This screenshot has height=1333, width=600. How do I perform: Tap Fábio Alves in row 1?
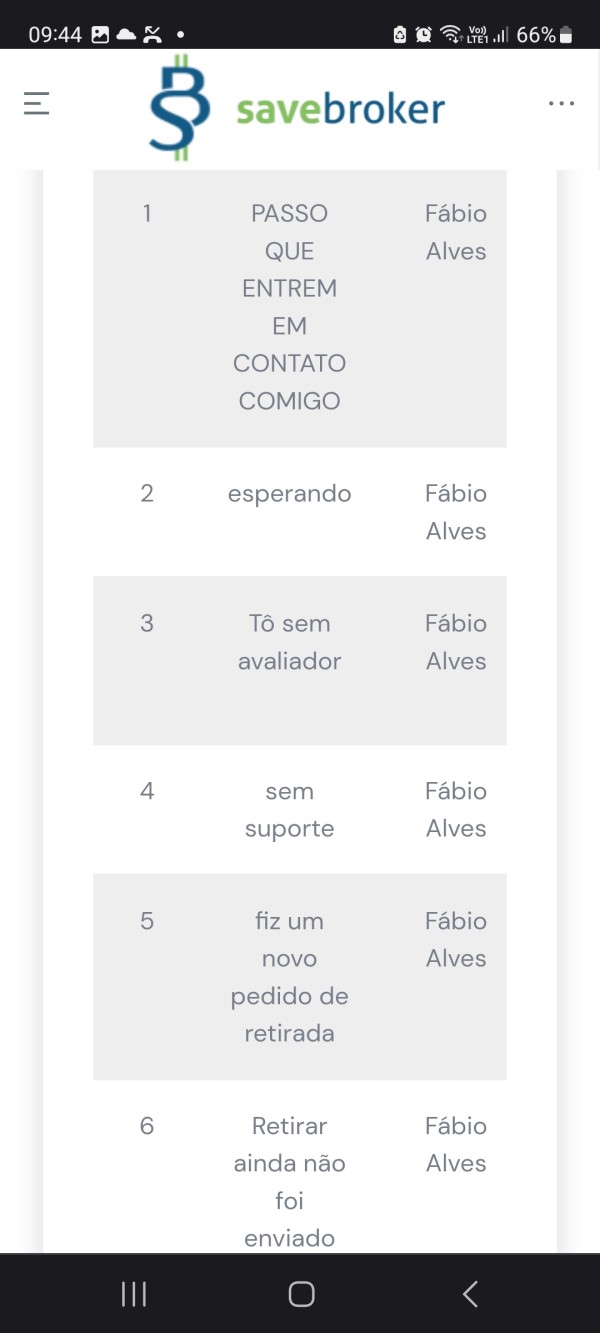tap(456, 232)
